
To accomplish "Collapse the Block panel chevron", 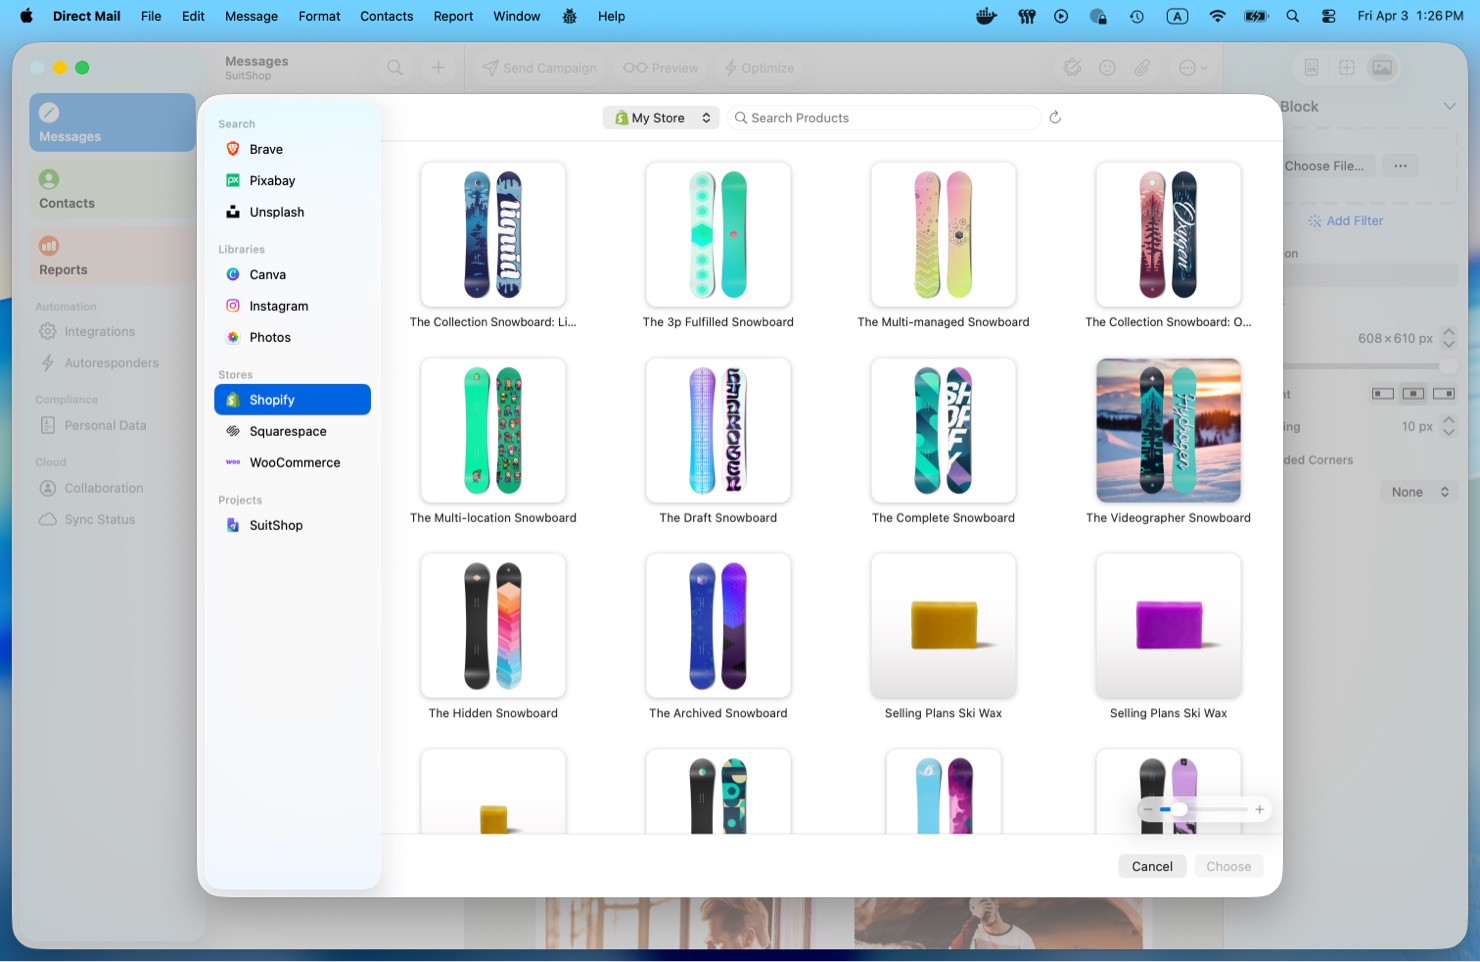I will (x=1449, y=106).
